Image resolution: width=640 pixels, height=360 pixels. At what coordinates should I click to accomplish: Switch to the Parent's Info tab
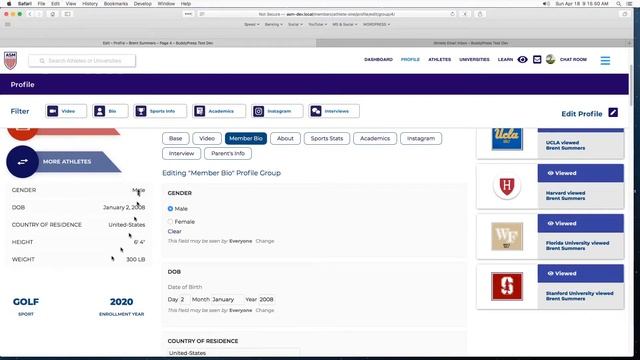pos(228,153)
